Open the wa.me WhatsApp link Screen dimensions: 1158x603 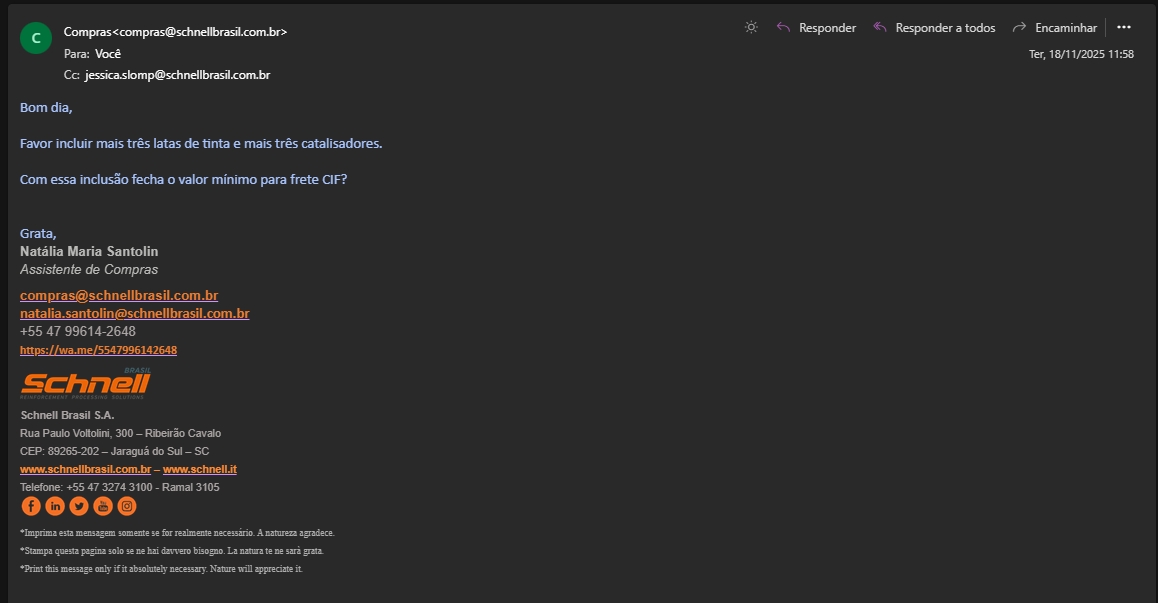(98, 350)
